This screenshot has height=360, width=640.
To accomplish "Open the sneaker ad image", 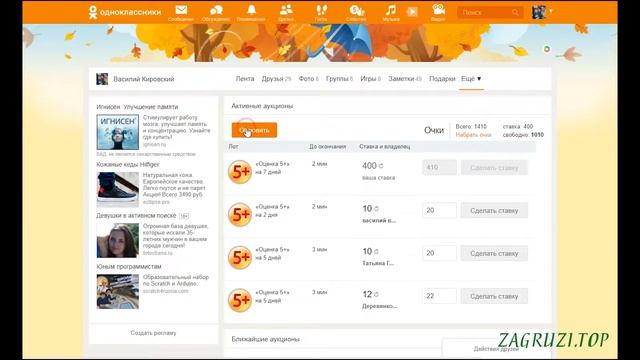I will [x=118, y=189].
